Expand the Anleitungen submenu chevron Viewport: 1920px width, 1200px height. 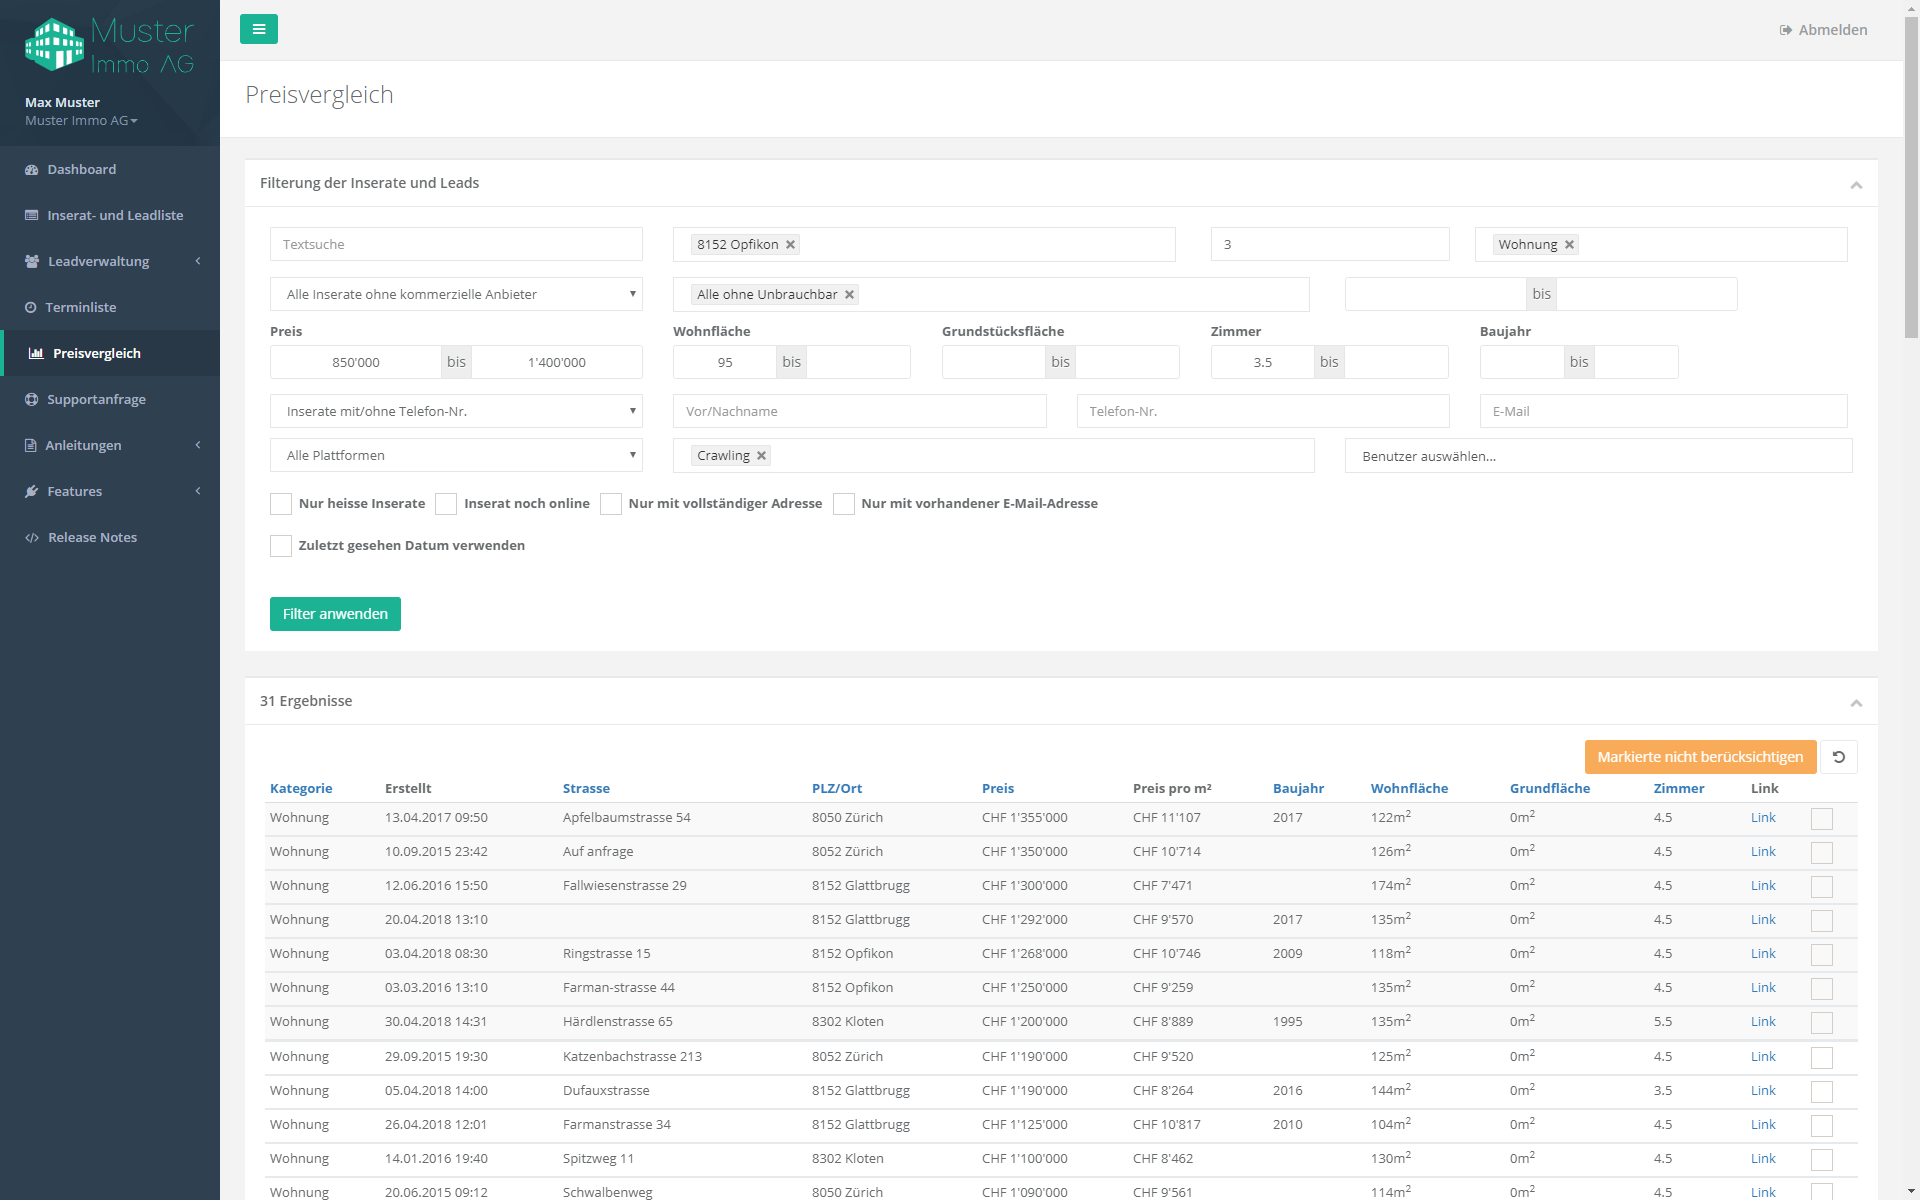[x=198, y=445]
